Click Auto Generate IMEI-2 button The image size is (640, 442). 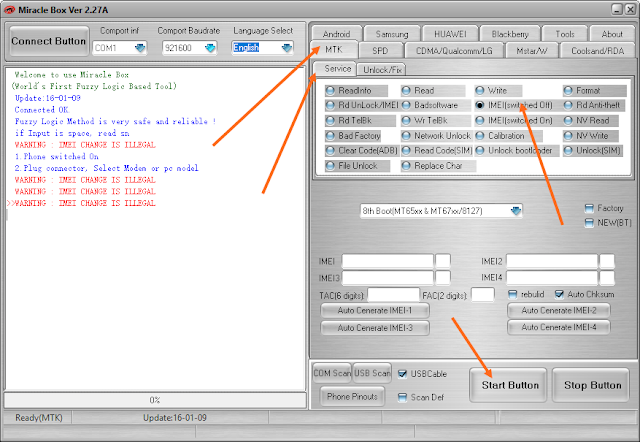(x=559, y=311)
